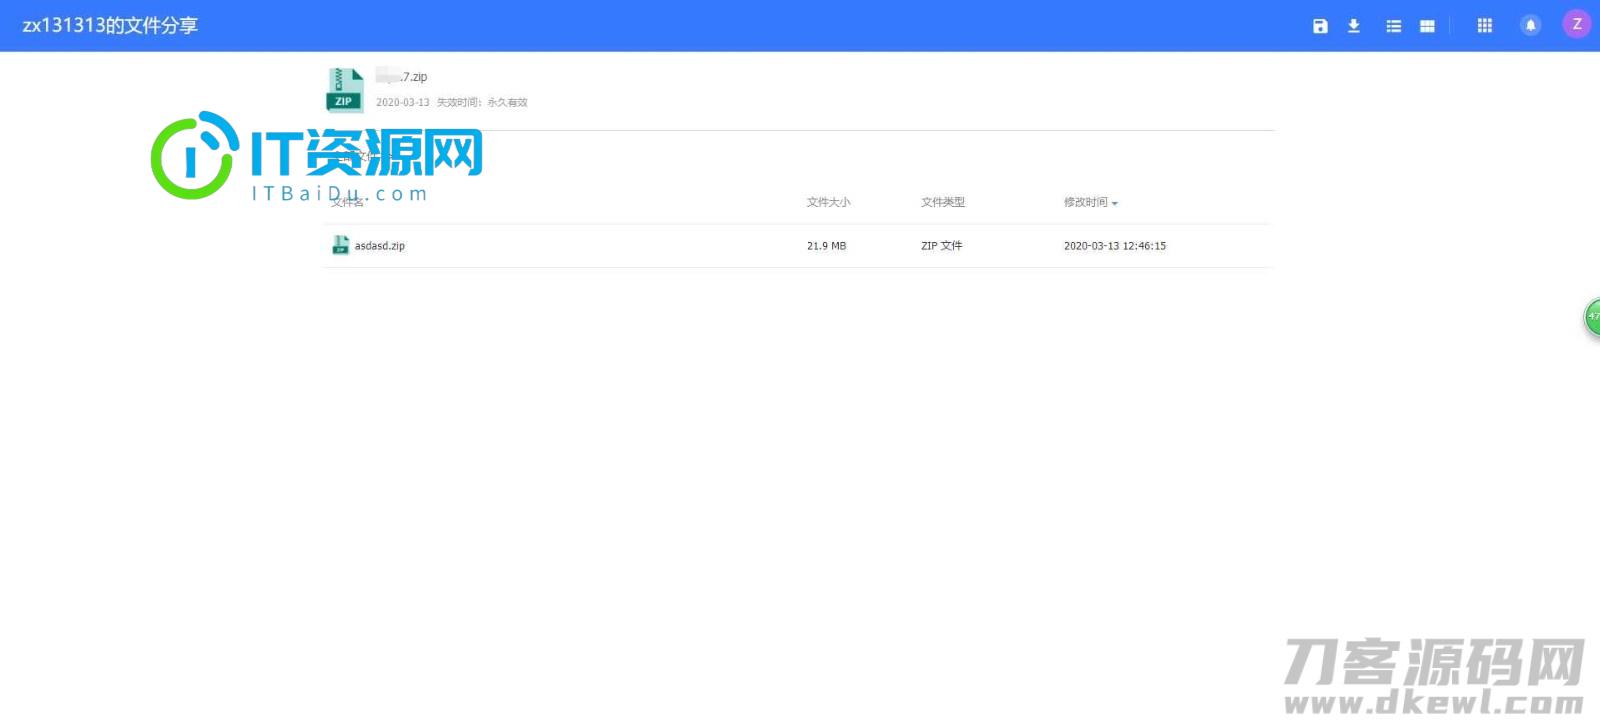
Task: Click the 文件类型 column header
Action: point(943,202)
